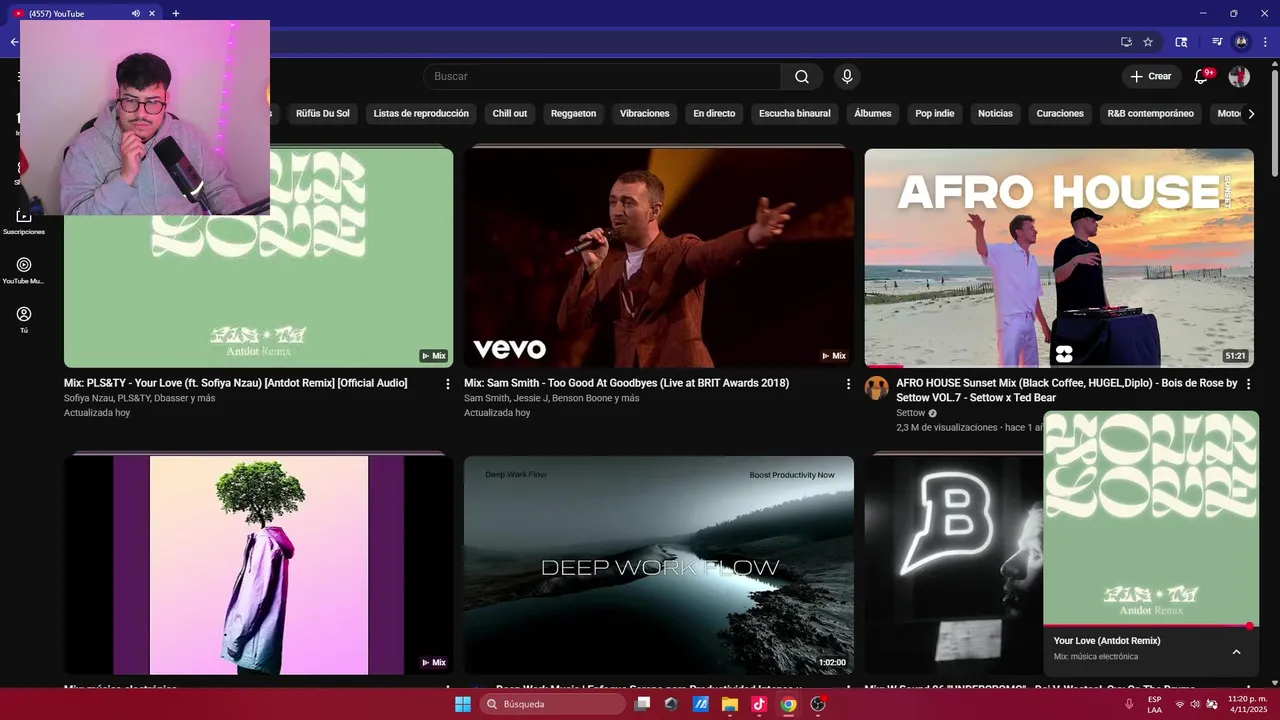Select the Listas de reproducción chip

[x=421, y=114]
